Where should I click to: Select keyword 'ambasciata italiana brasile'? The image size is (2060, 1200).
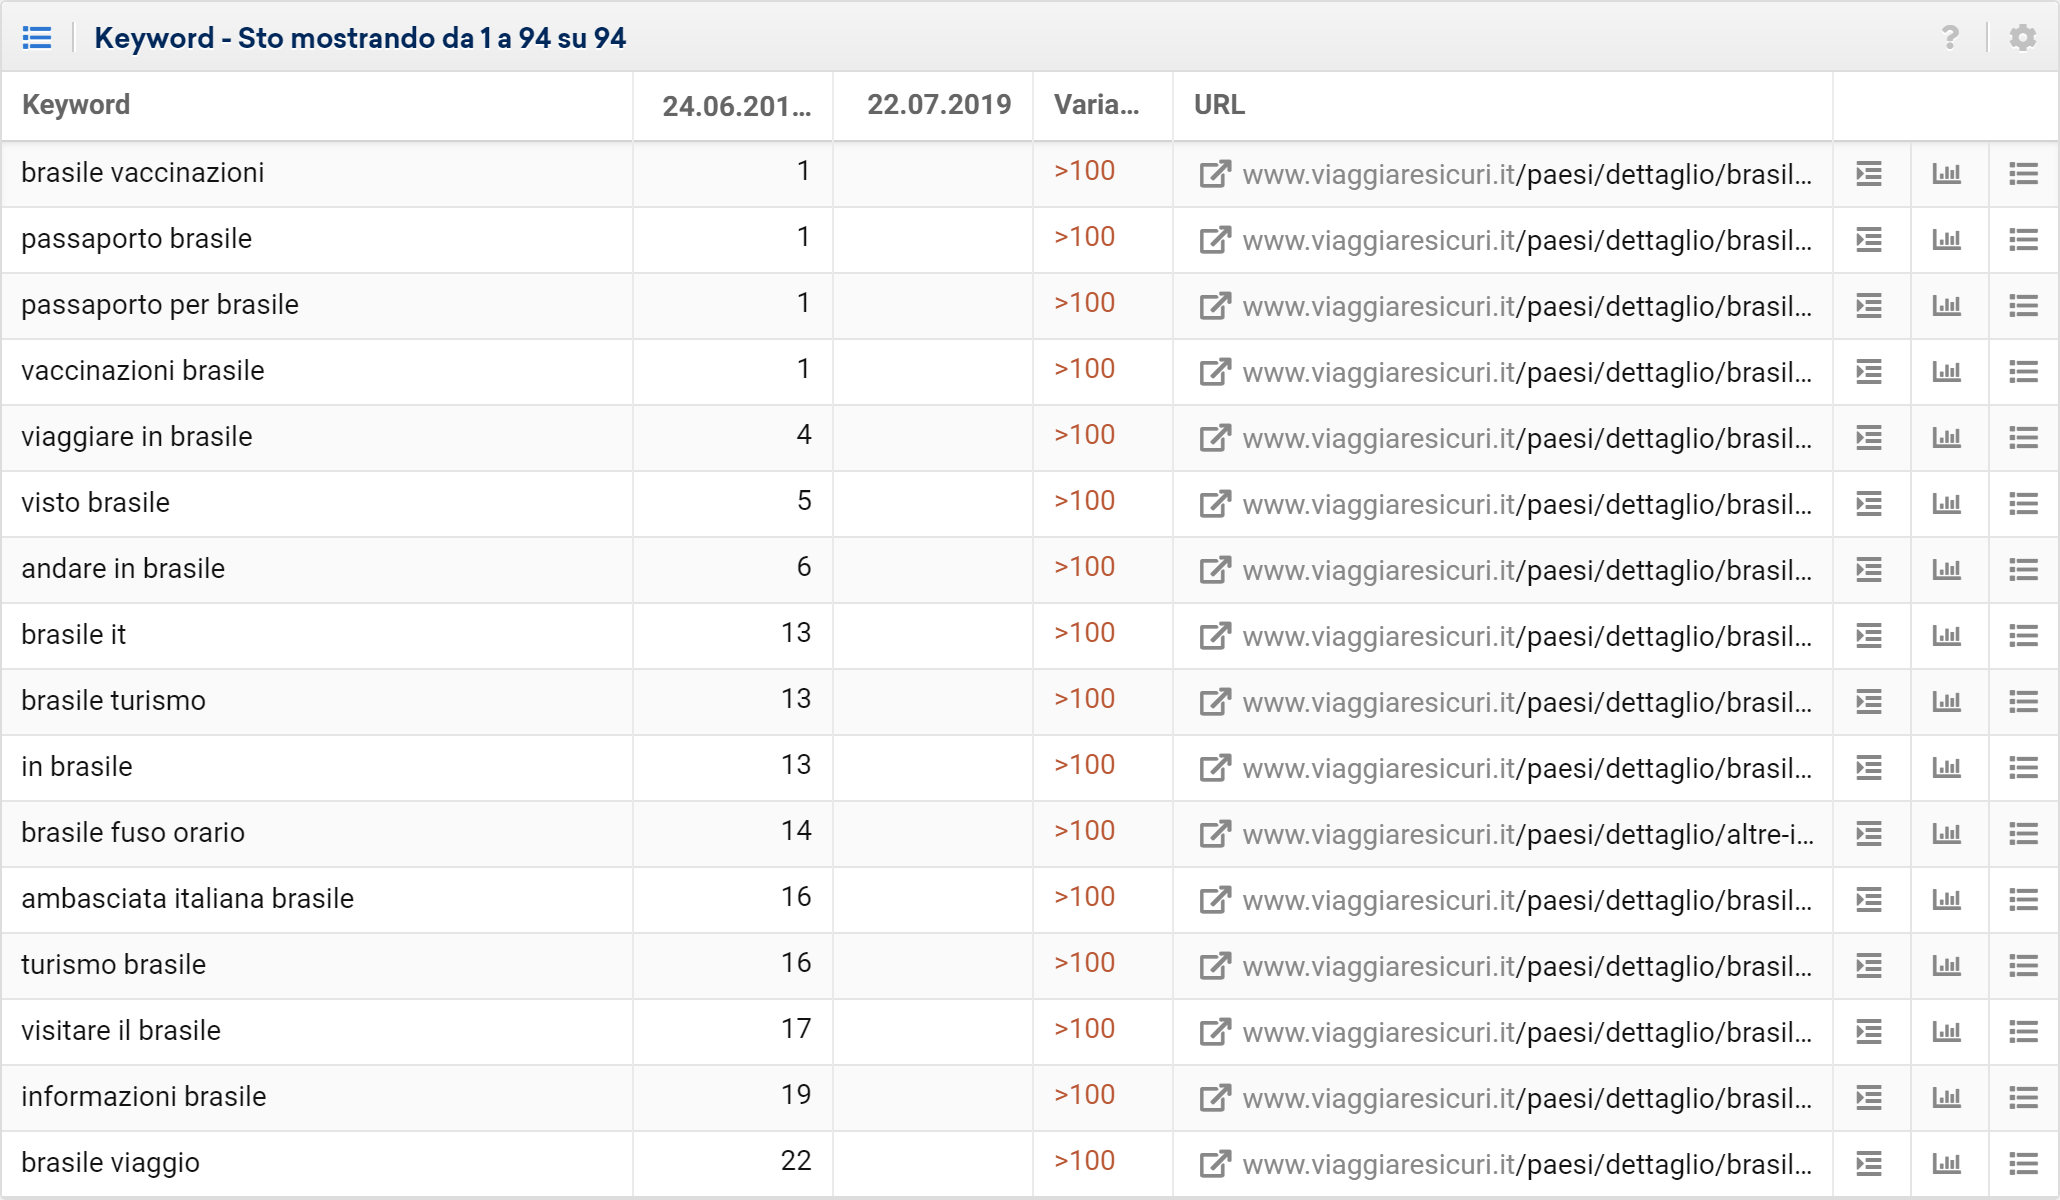coord(188,899)
